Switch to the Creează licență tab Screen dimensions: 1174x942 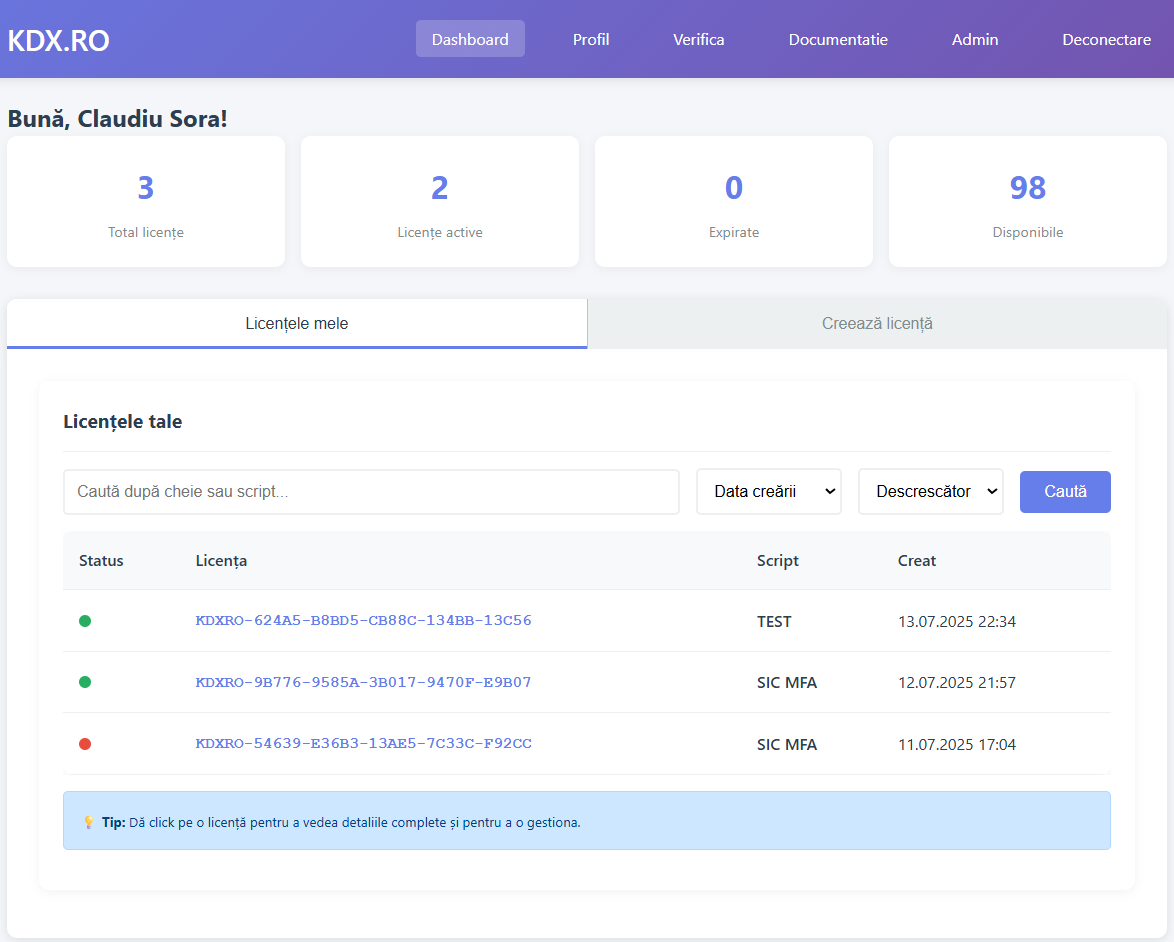point(877,323)
